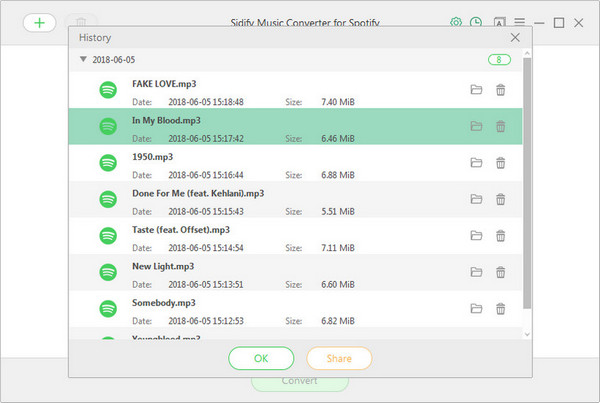Open folder for 1950.mp3
This screenshot has height=403, width=600.
click(x=476, y=163)
